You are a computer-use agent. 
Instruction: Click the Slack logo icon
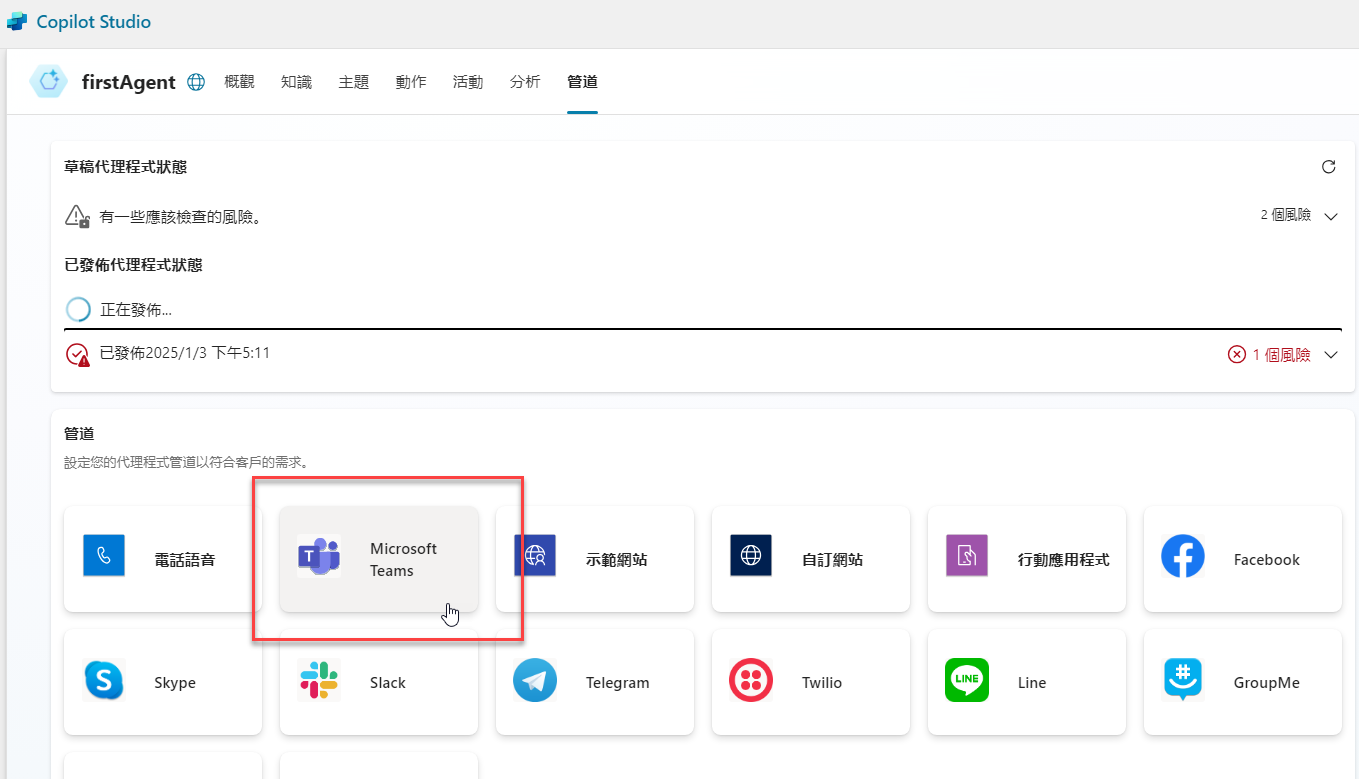click(x=319, y=680)
